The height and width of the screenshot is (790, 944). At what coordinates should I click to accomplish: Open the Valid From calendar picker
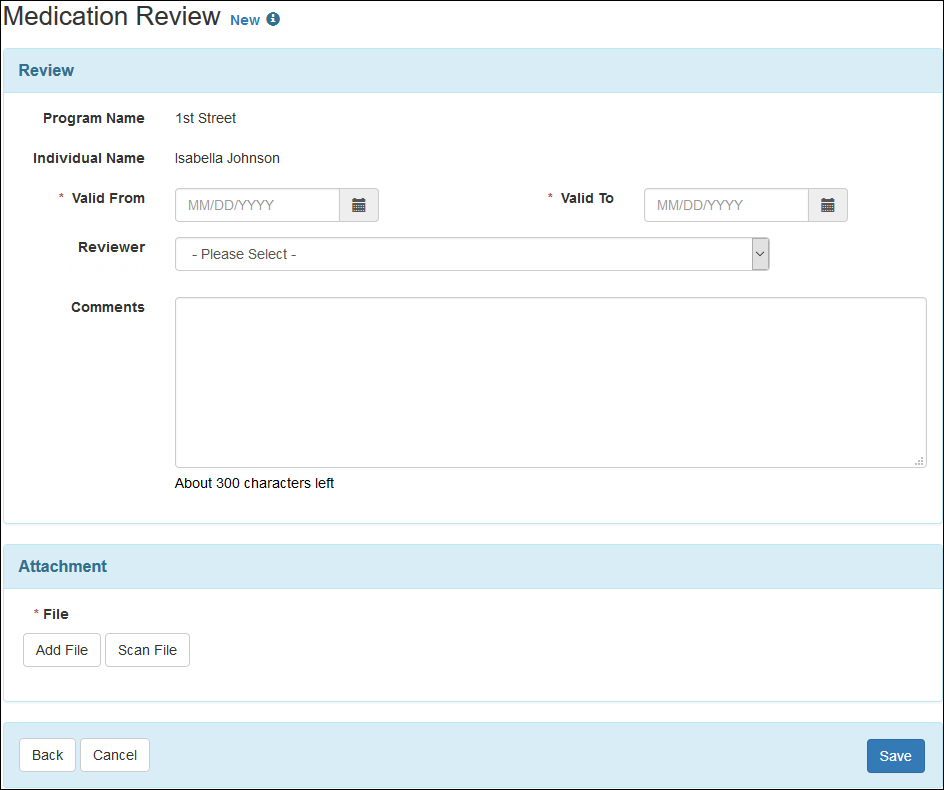(x=359, y=205)
